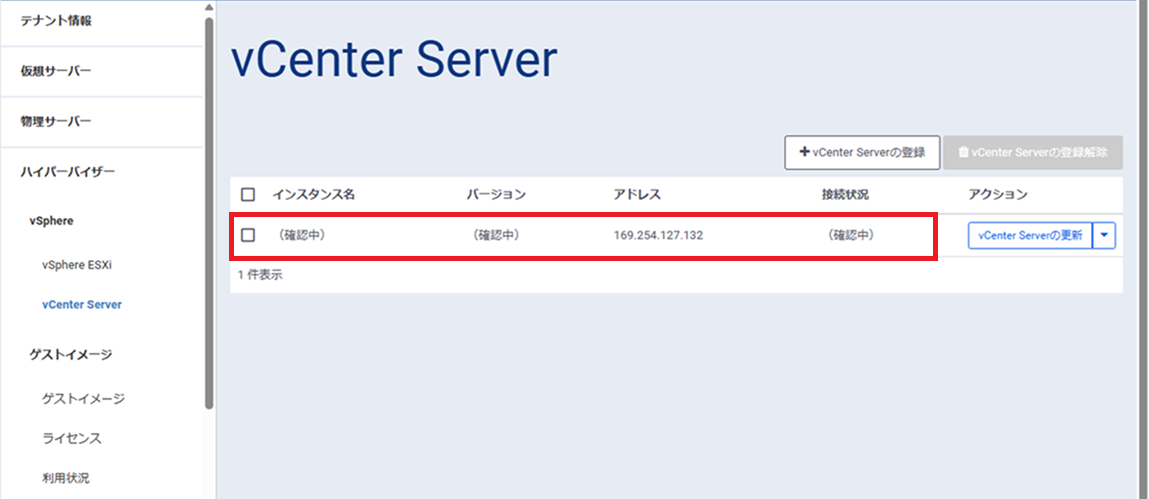Click the vCenter Server page heading

(394, 60)
